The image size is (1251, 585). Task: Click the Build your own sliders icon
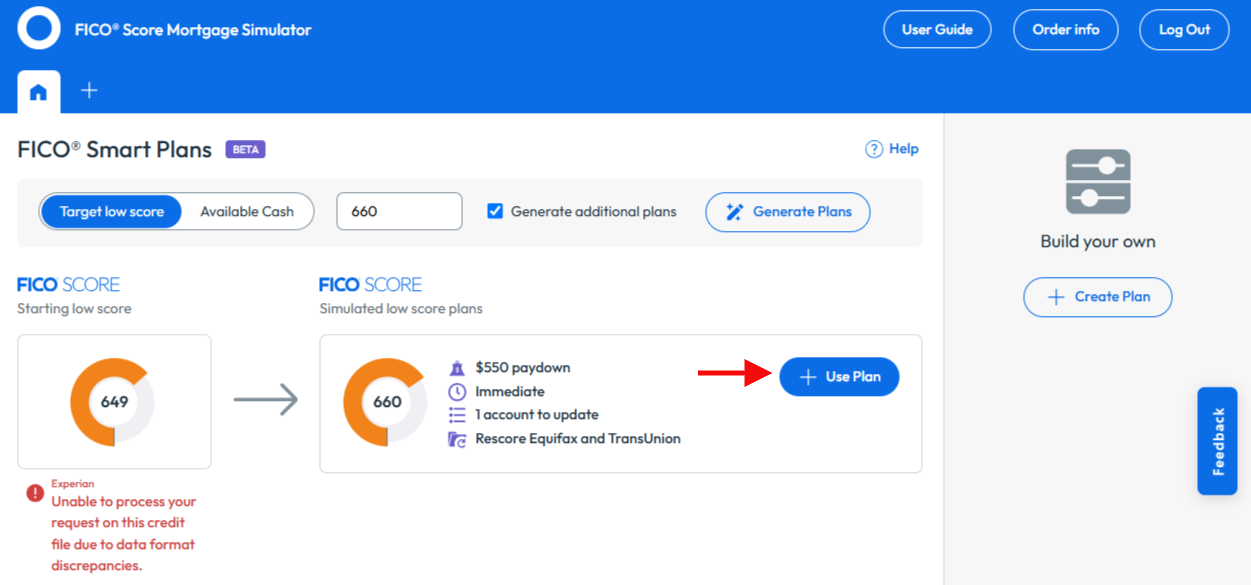click(x=1098, y=181)
